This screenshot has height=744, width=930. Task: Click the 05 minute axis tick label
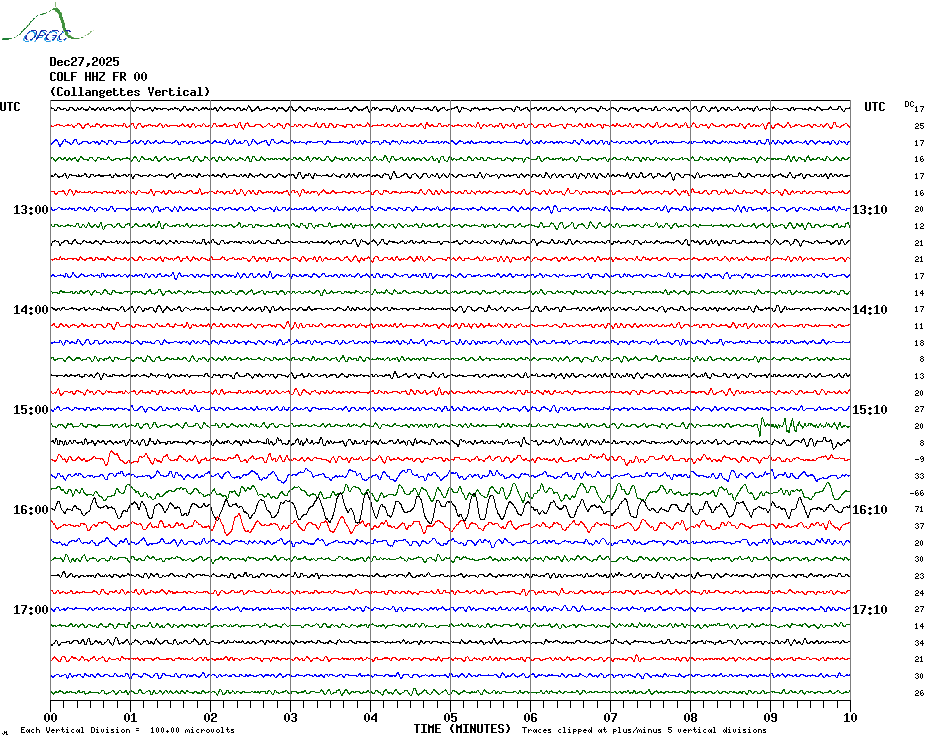(x=451, y=717)
